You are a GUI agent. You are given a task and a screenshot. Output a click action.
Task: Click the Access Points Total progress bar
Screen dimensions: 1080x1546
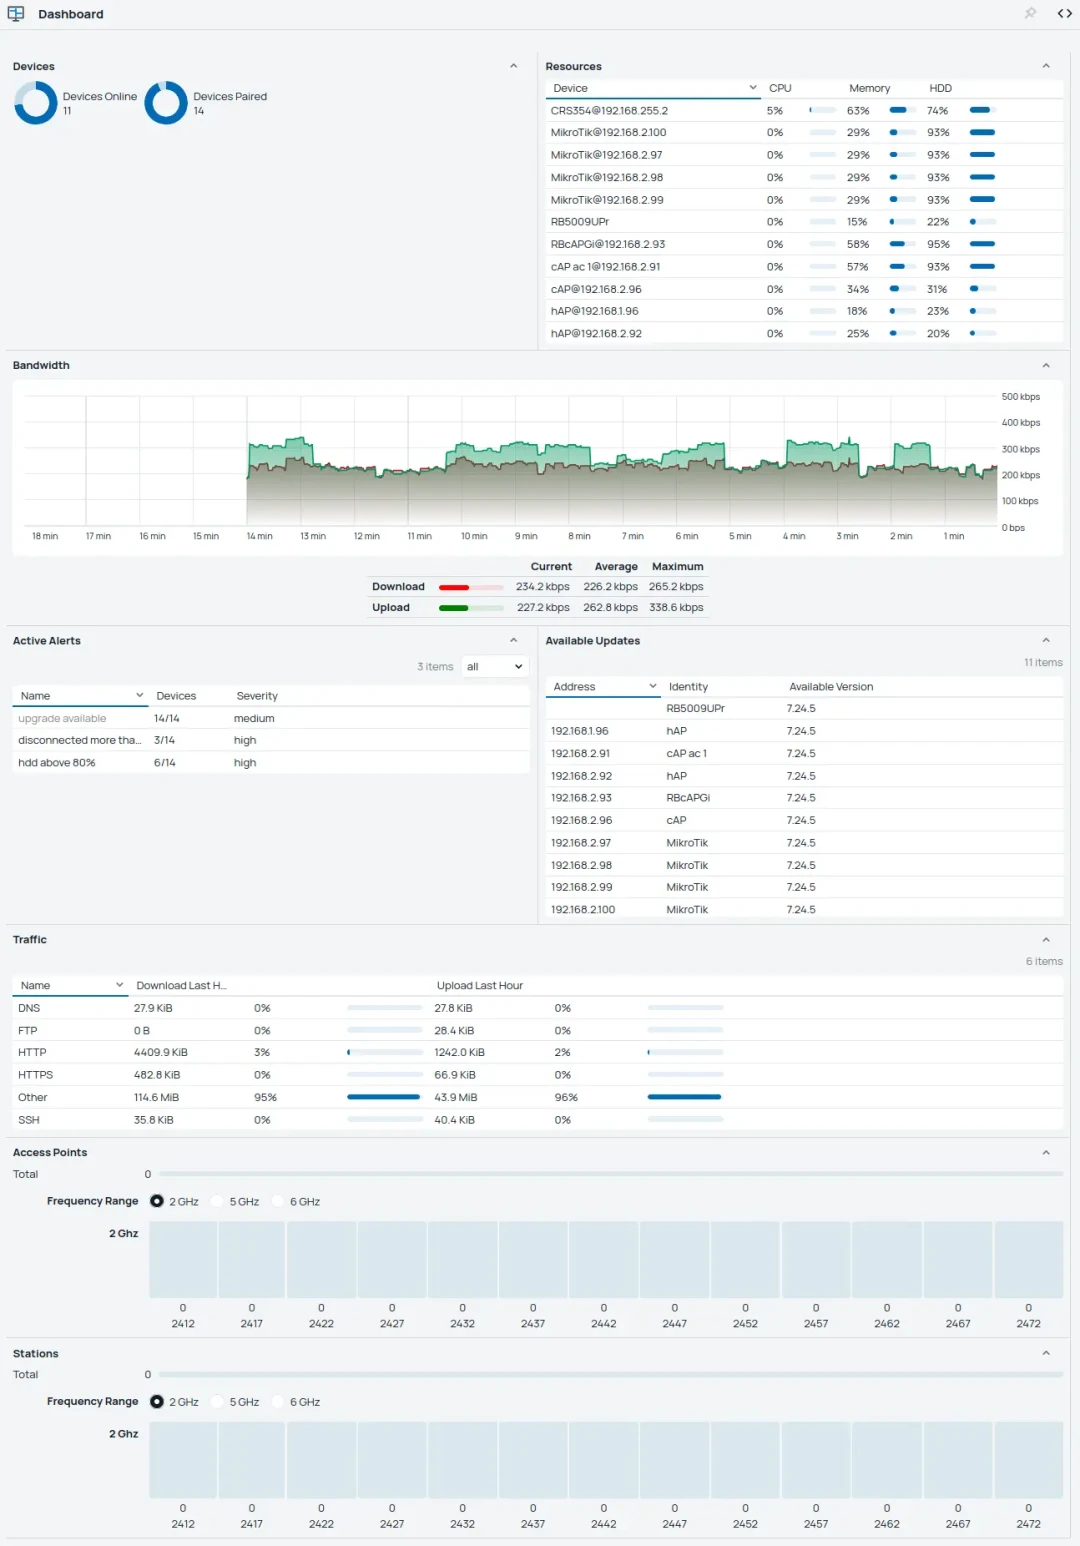[x=610, y=1174]
